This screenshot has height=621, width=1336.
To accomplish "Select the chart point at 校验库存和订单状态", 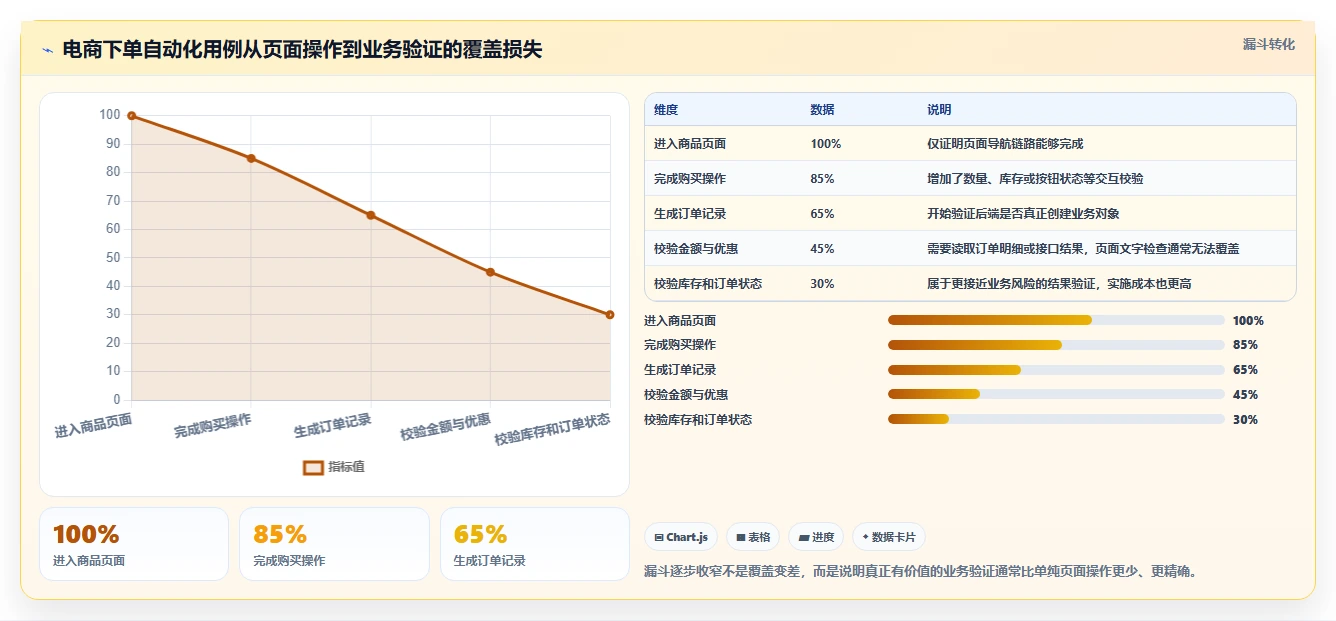I will pyautogui.click(x=610, y=315).
